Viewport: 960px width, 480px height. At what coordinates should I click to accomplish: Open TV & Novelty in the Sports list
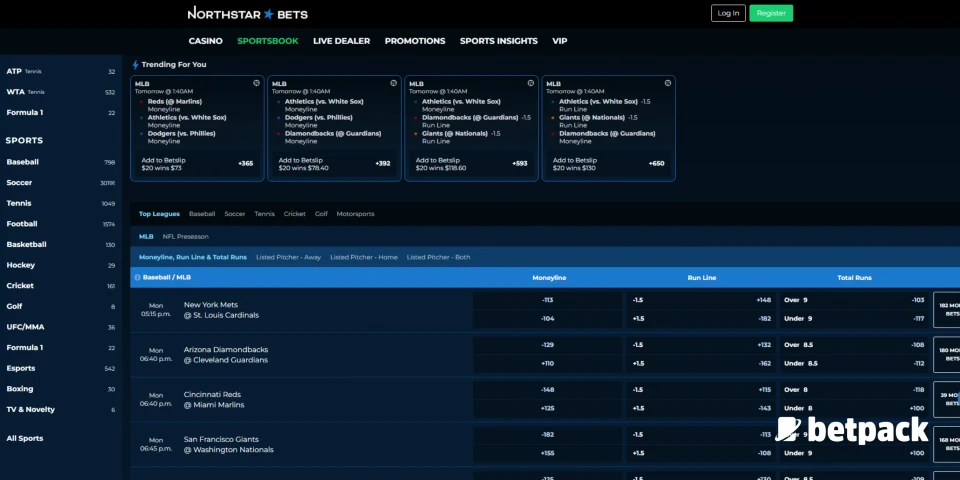[x=61, y=410]
